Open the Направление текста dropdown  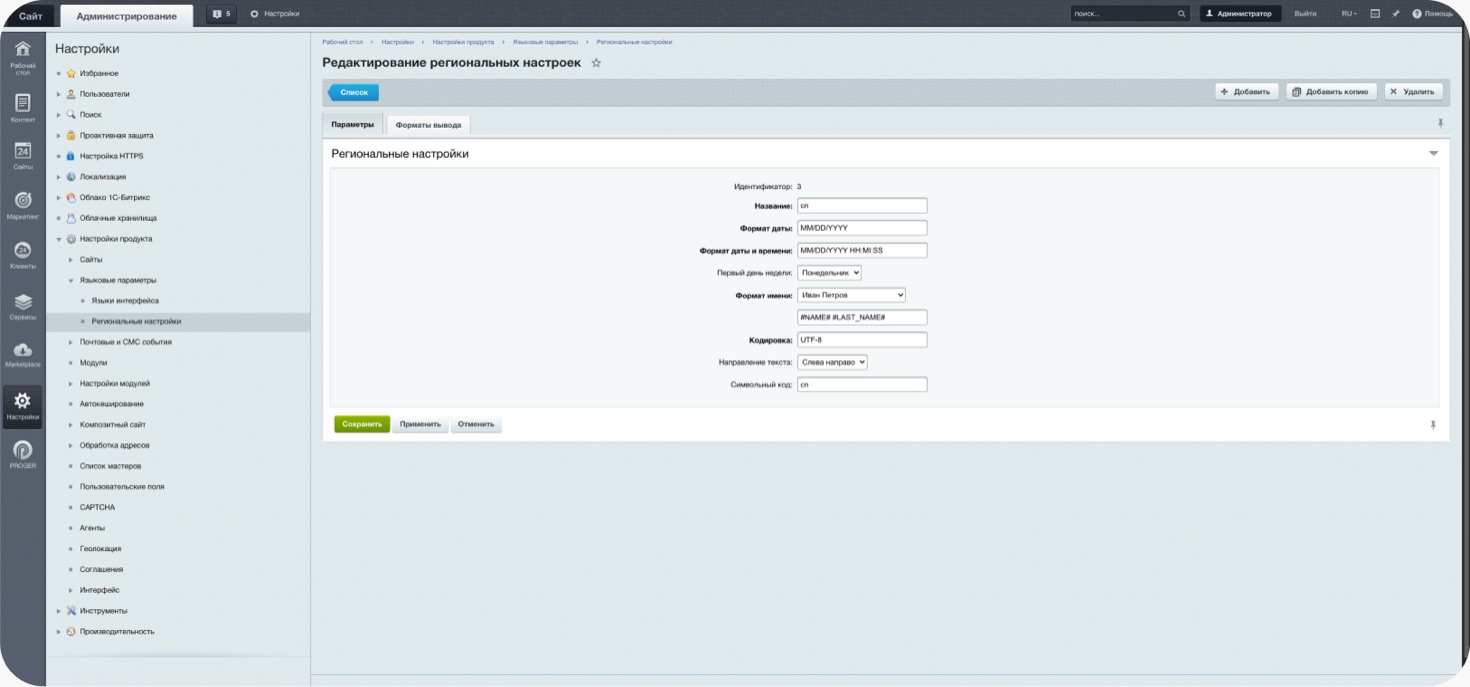point(832,362)
